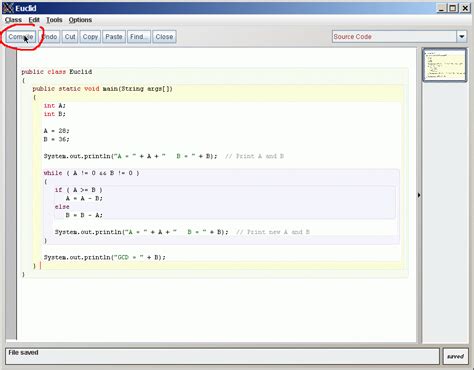
Task: Click the breakpoint margin left of code
Action: pyautogui.click(x=11, y=193)
